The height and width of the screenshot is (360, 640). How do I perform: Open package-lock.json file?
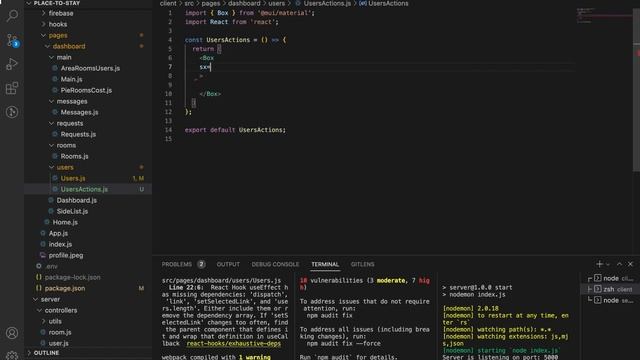tap(73, 277)
